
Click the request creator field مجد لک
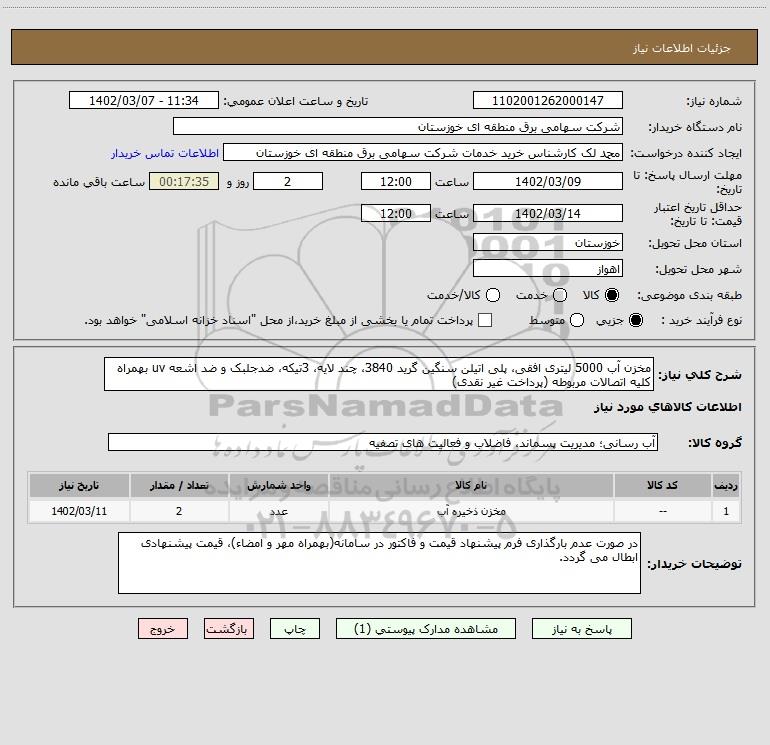pyautogui.click(x=423, y=153)
